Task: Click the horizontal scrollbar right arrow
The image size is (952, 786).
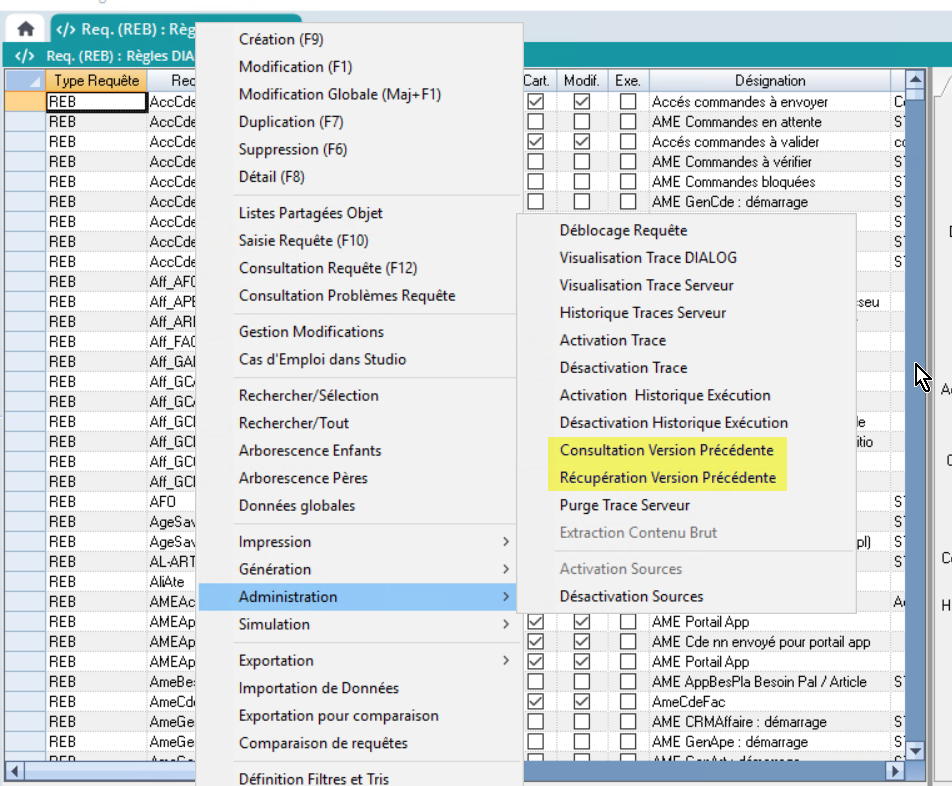Action: 896,772
